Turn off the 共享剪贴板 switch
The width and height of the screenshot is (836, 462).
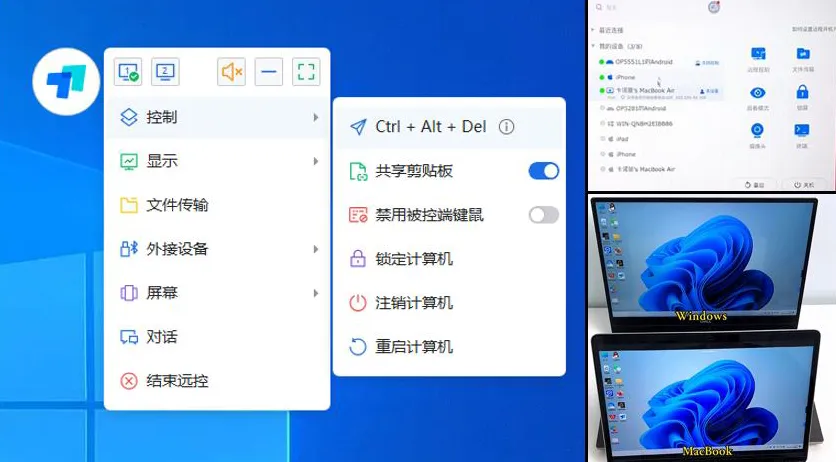544,171
